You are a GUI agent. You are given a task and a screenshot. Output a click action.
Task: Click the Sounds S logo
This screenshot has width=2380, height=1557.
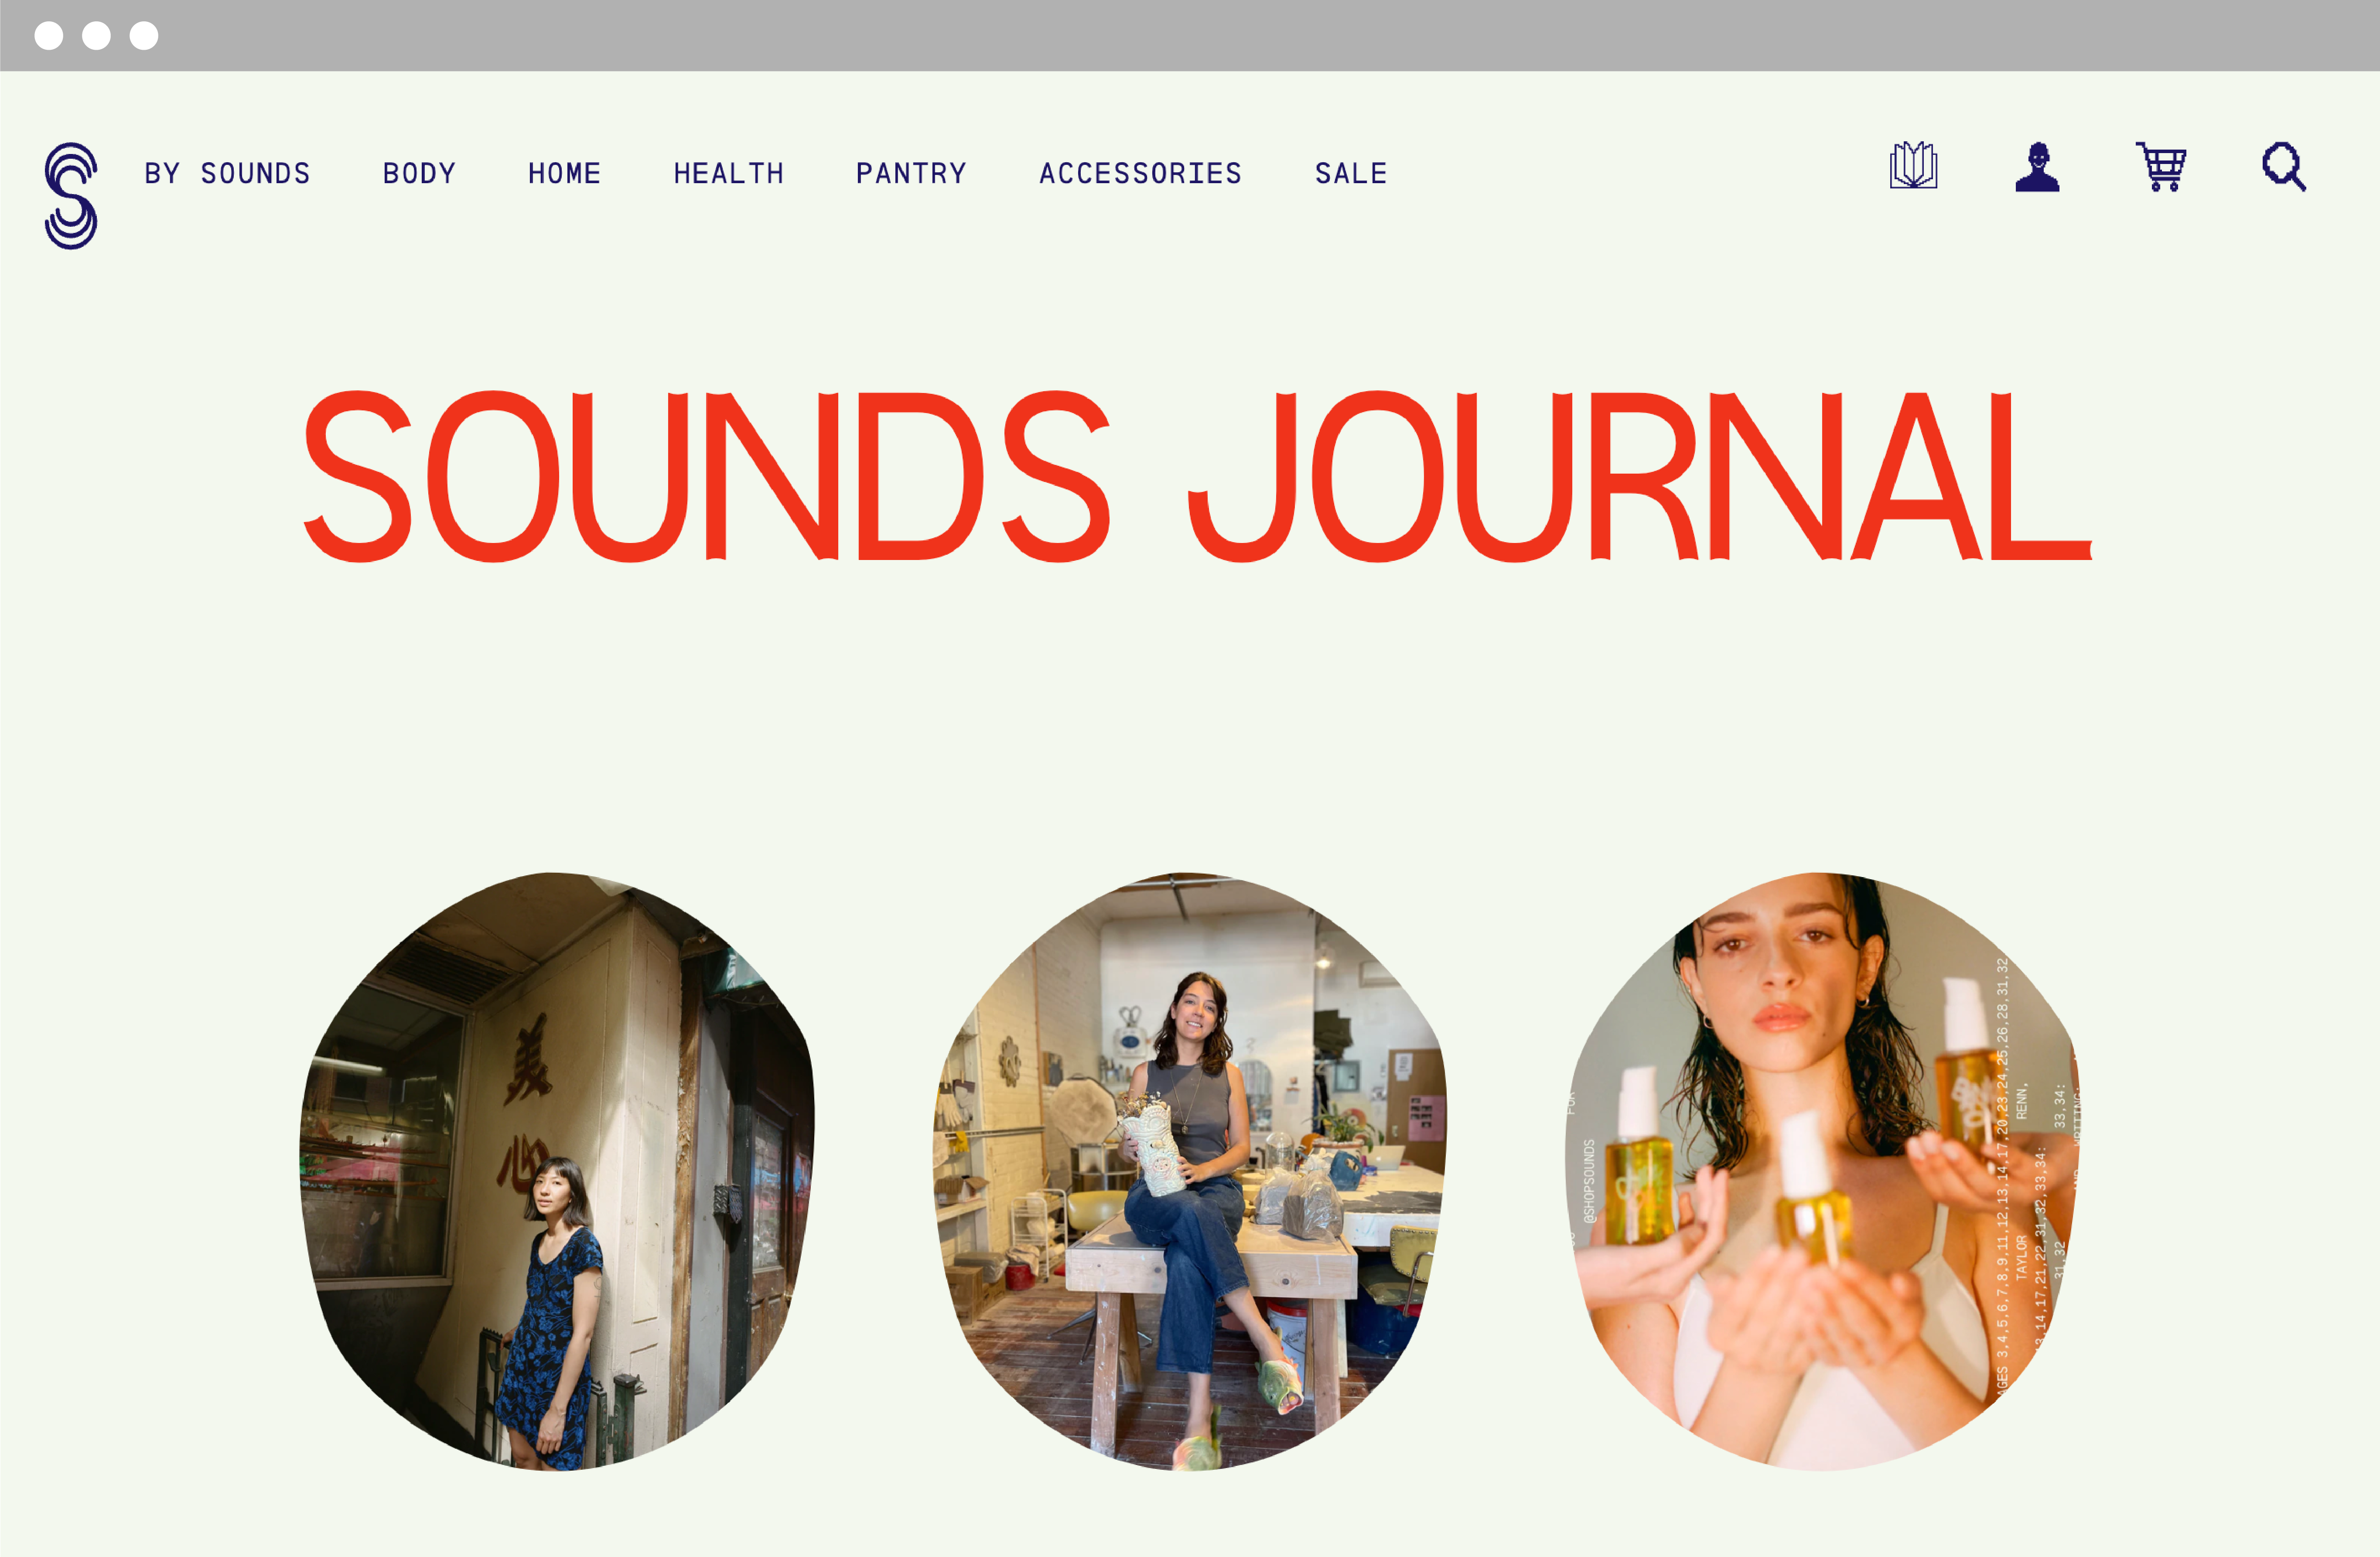[71, 196]
